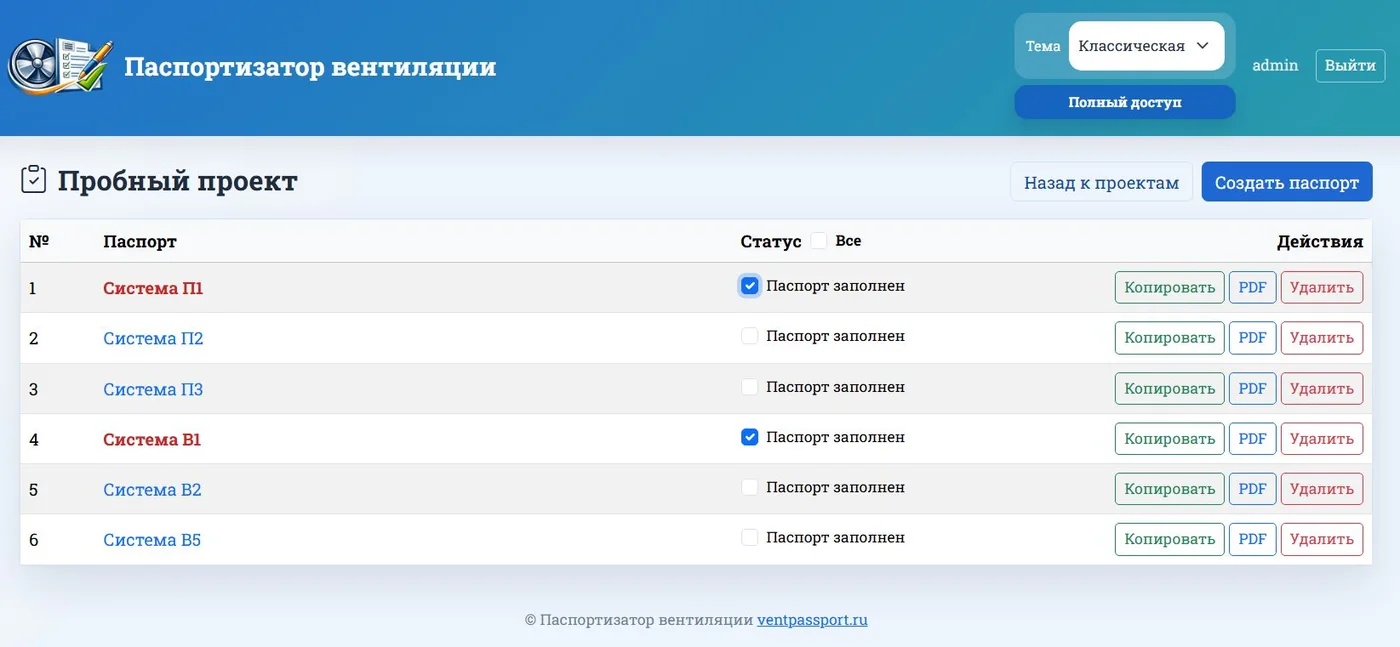1400x647 pixels.
Task: Click the admin username text
Action: click(1275, 65)
